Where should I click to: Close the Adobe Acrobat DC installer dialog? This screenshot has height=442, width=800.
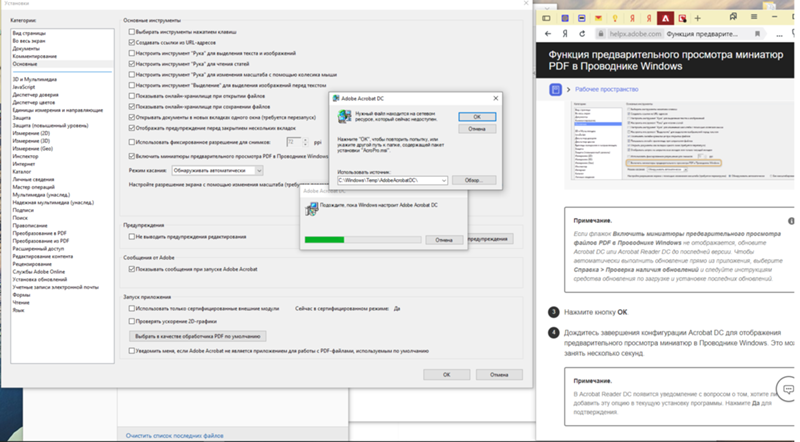(495, 98)
